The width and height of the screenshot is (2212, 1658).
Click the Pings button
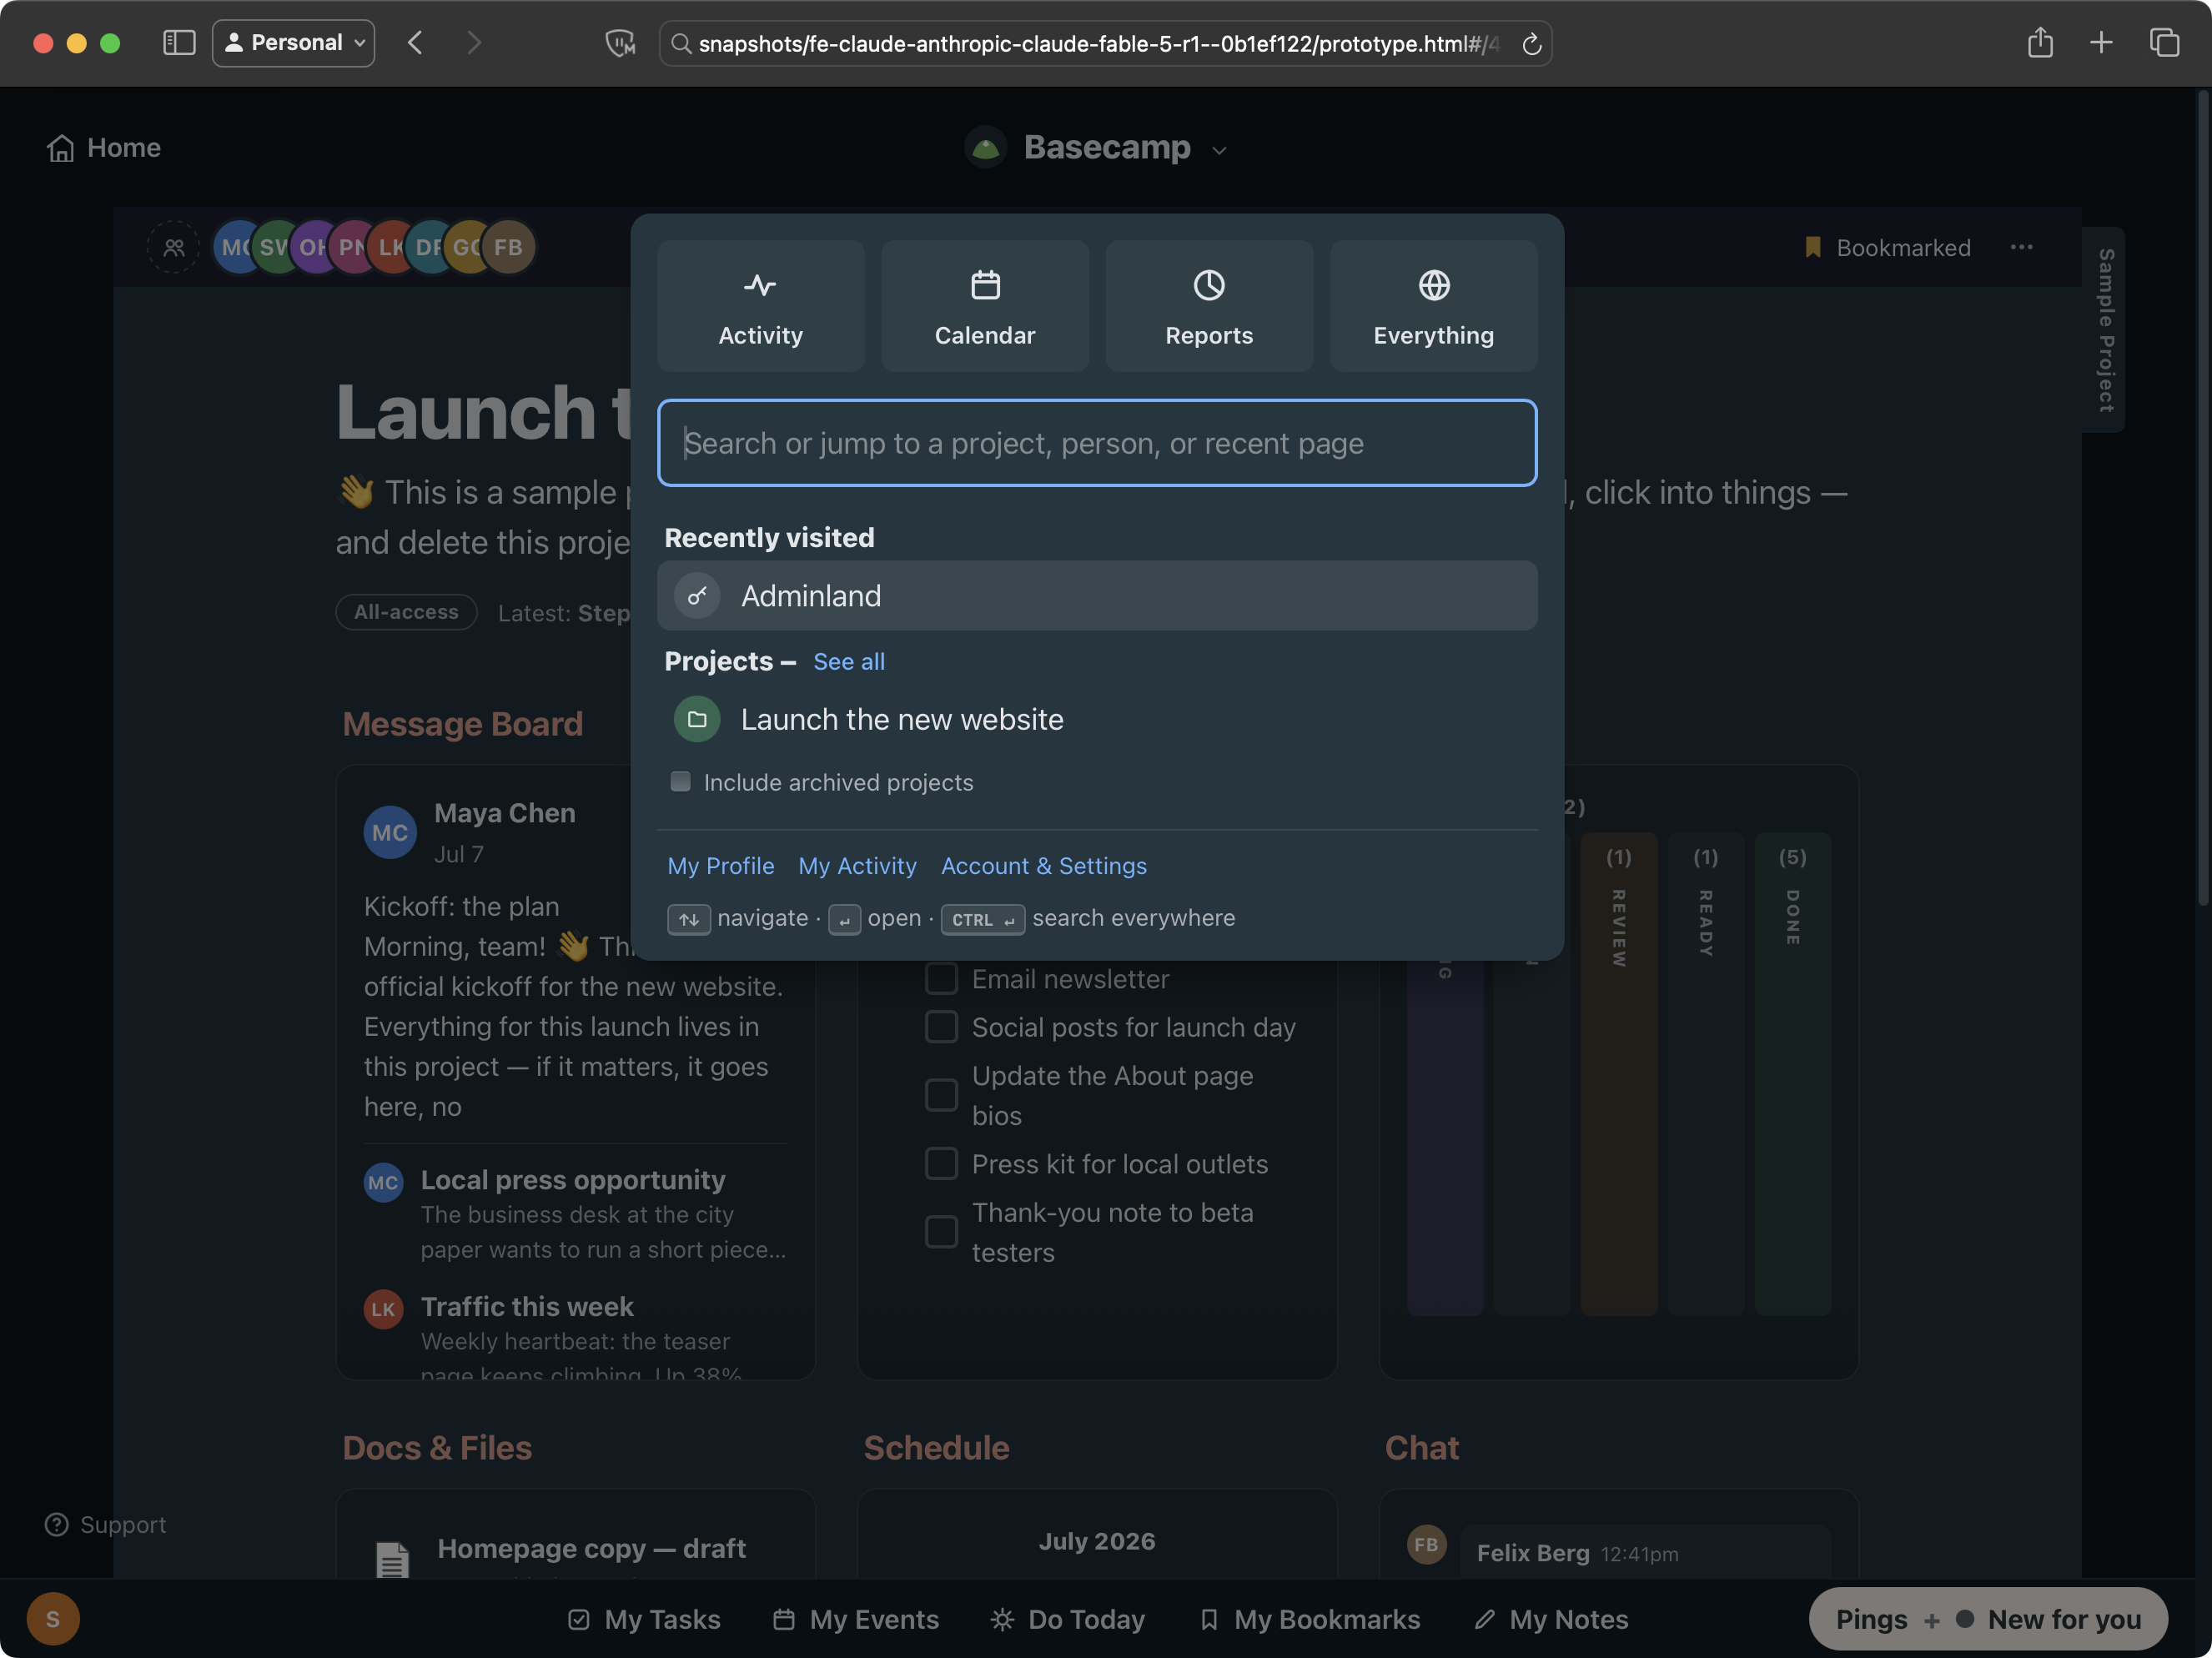1871,1619
